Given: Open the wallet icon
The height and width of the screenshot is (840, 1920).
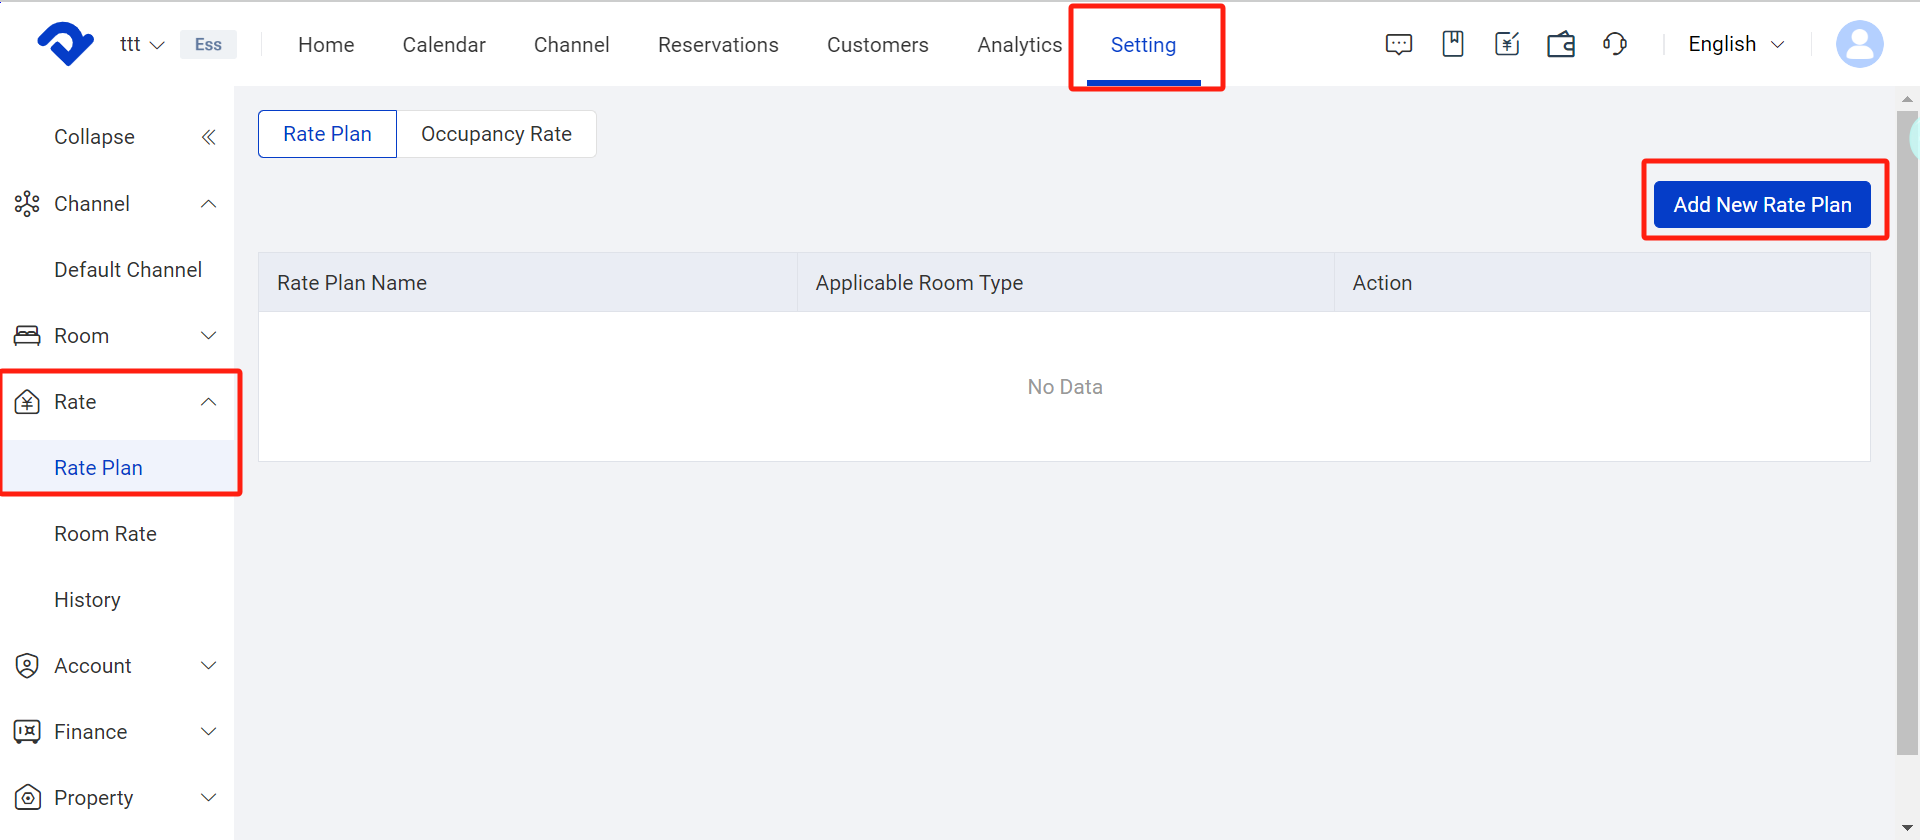Looking at the screenshot, I should tap(1560, 44).
